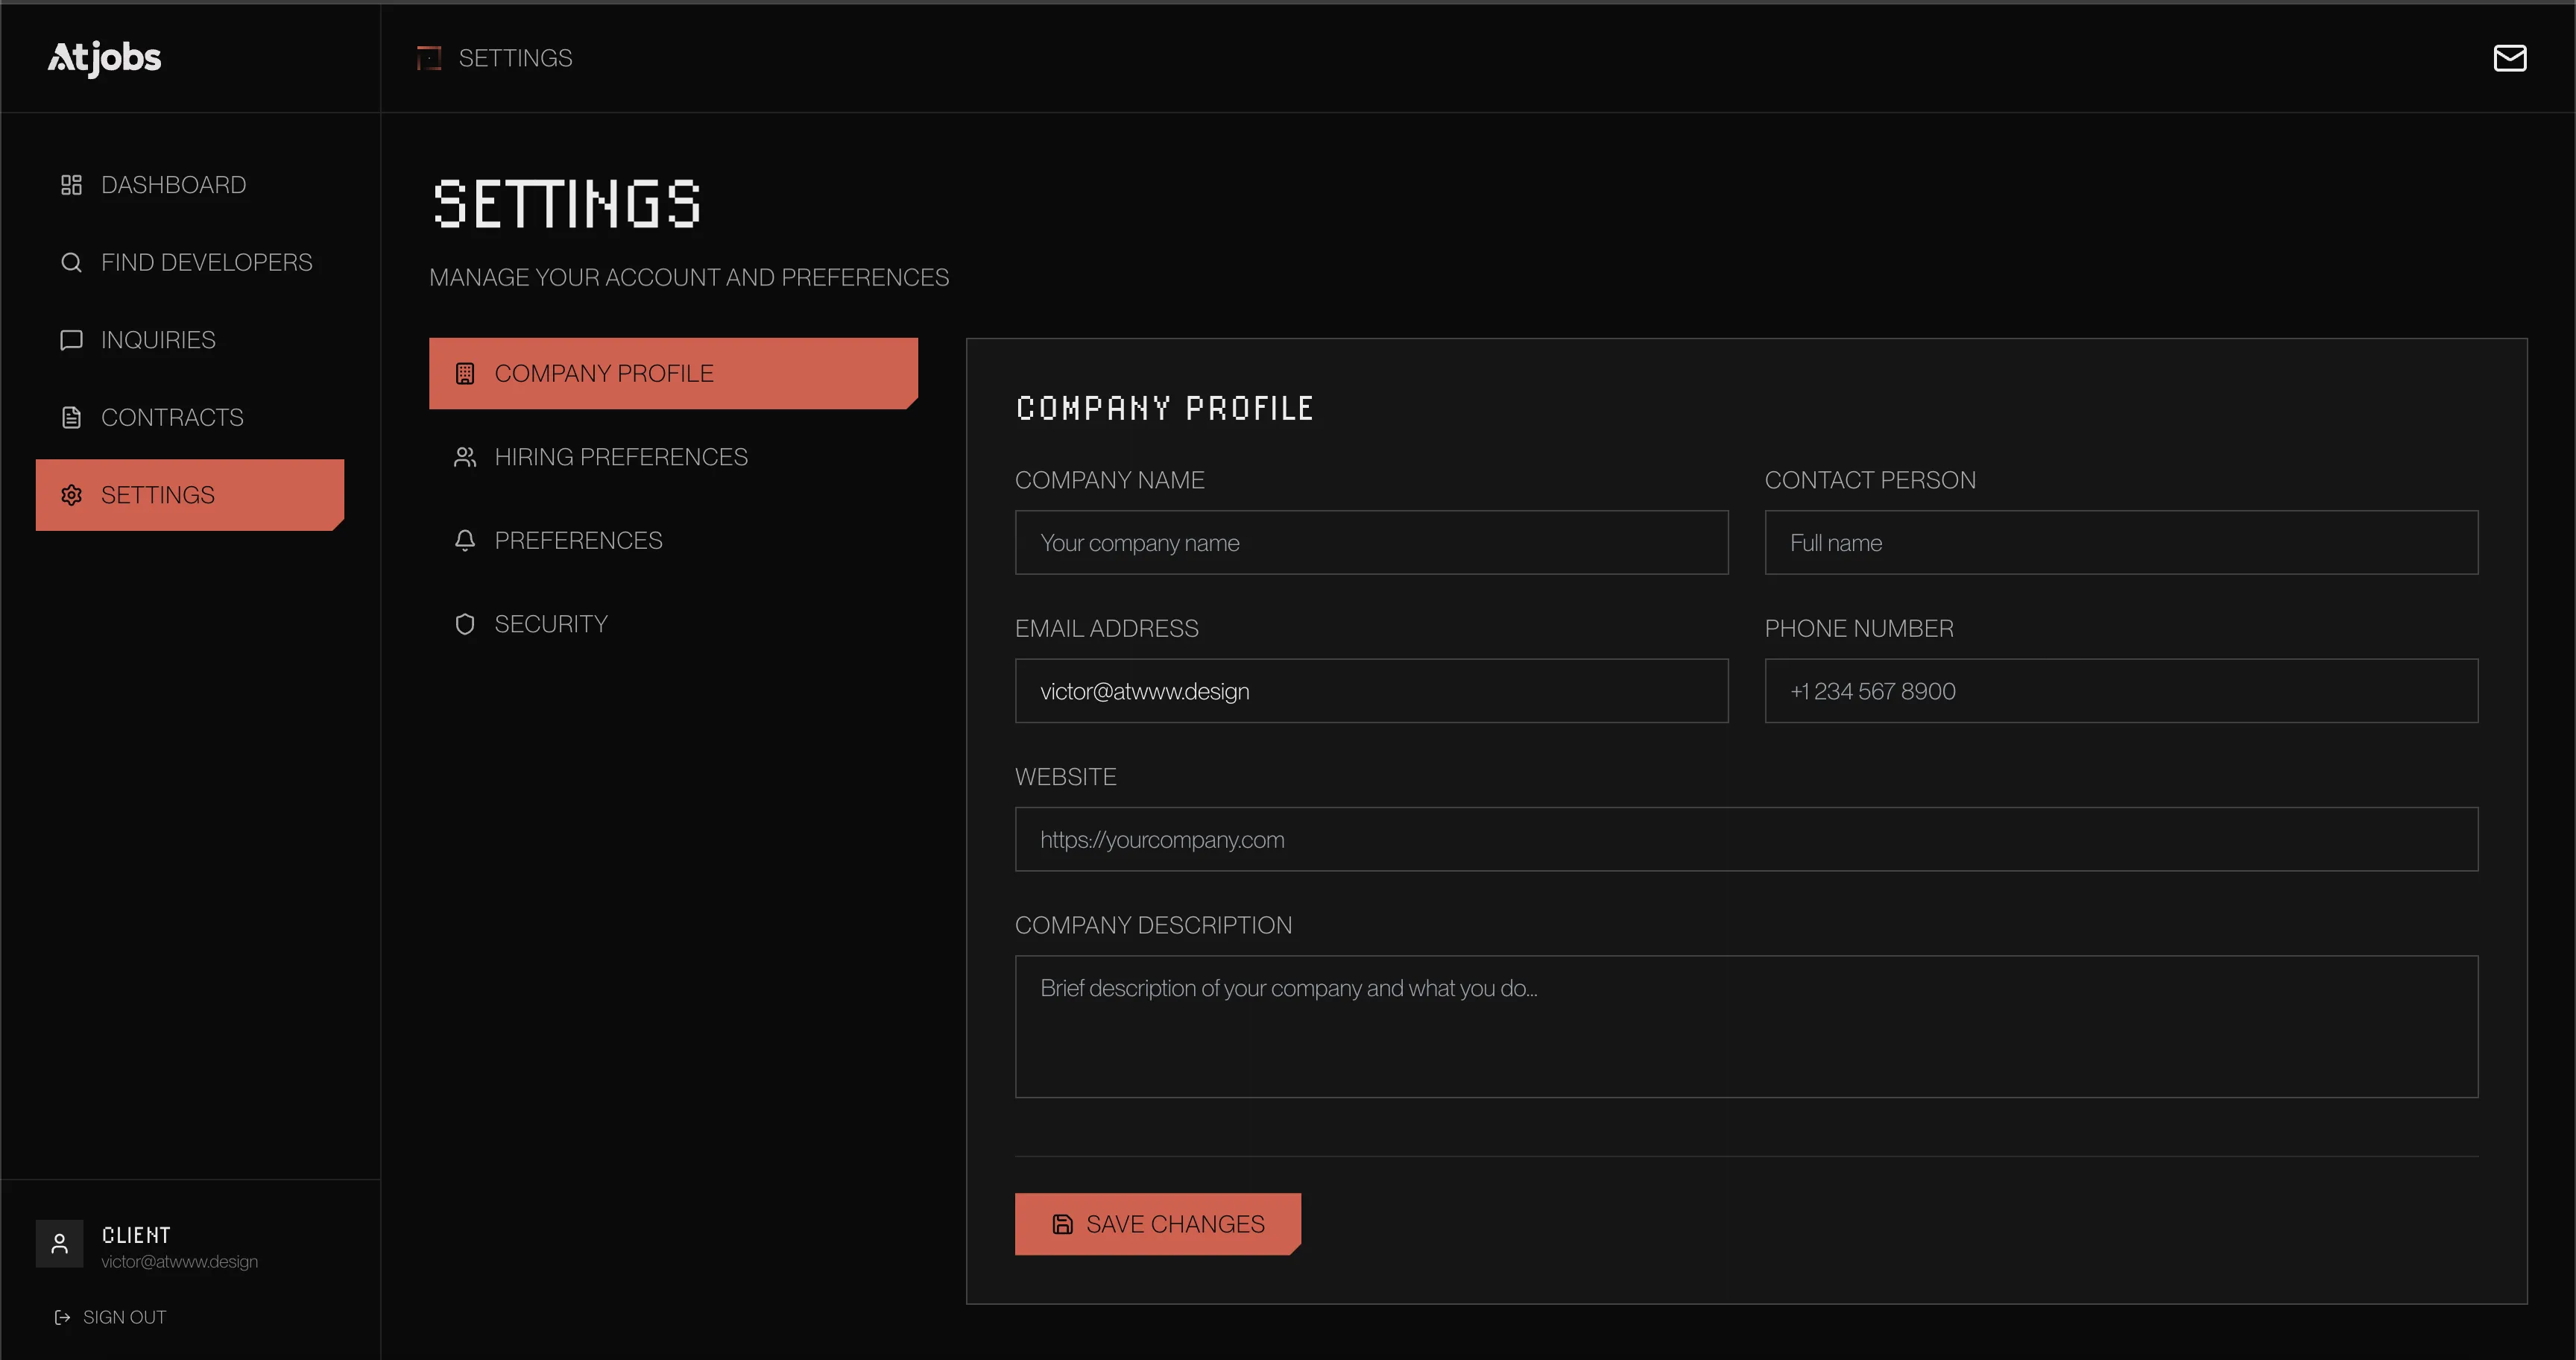The height and width of the screenshot is (1360, 2576).
Task: Open the Hiring Preferences section
Action: [x=620, y=456]
